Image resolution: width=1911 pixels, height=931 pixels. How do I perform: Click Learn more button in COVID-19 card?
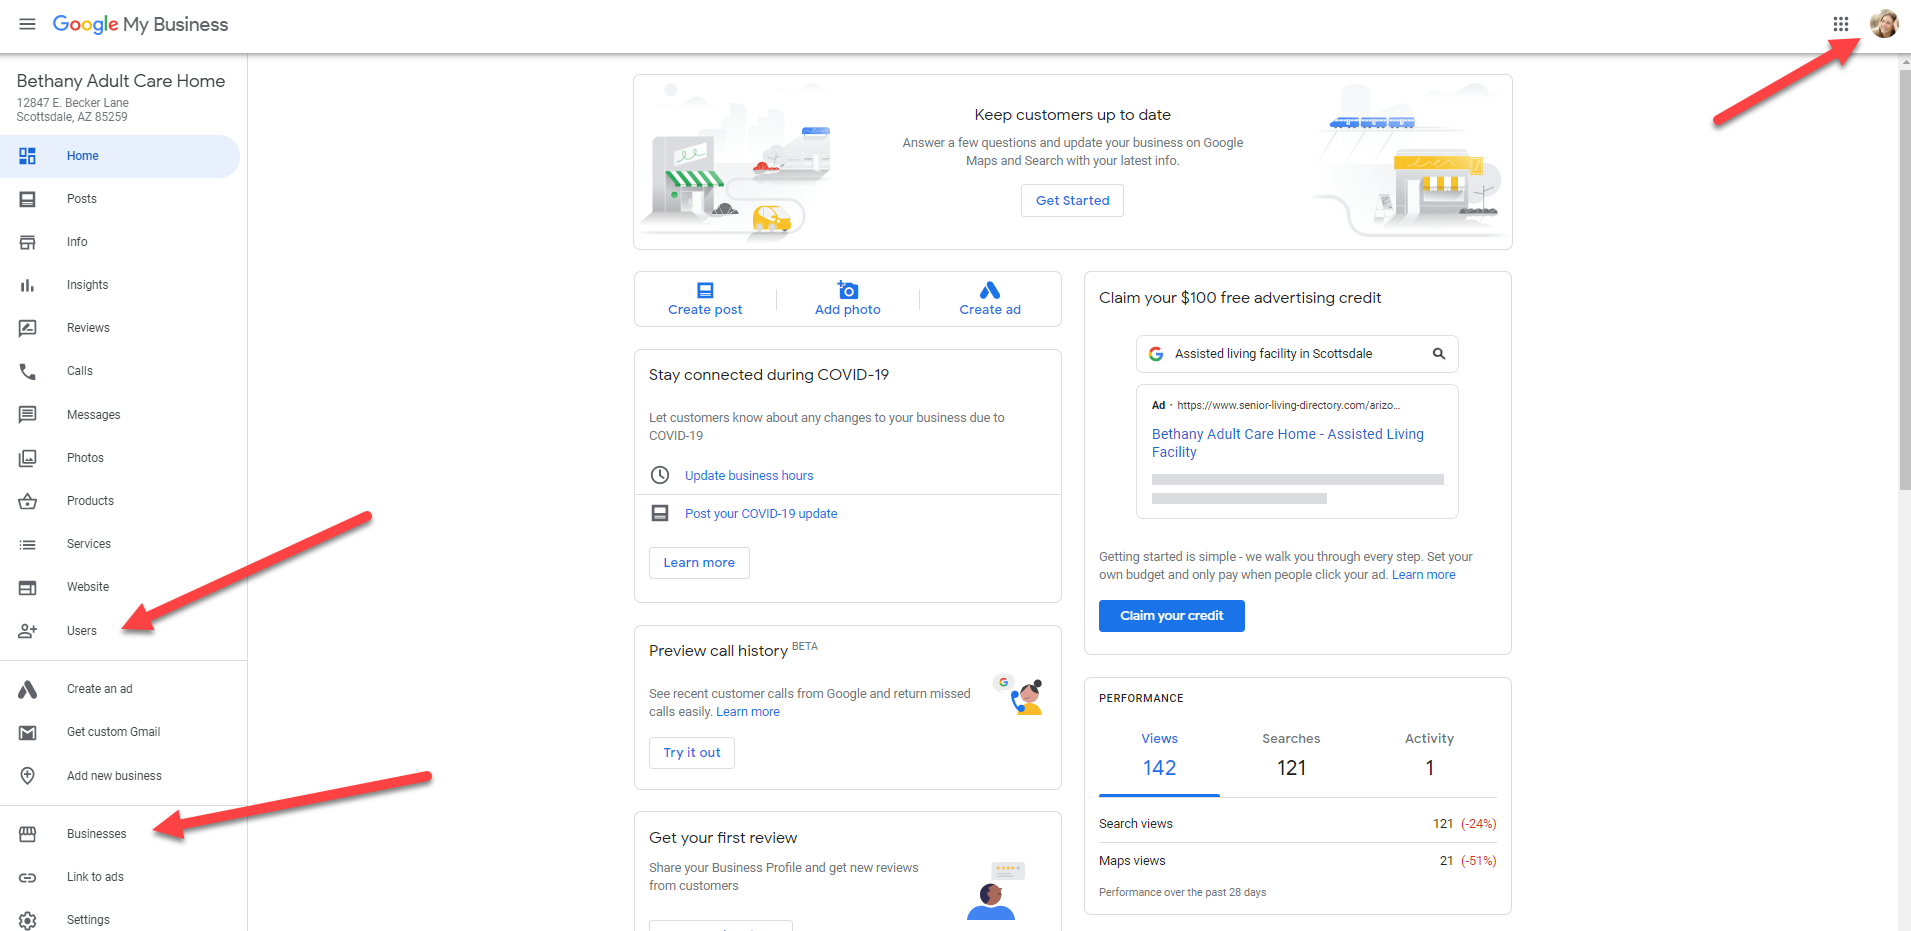click(x=699, y=563)
